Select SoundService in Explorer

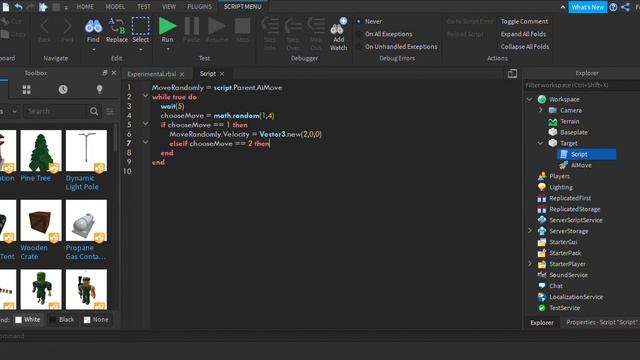[568, 275]
